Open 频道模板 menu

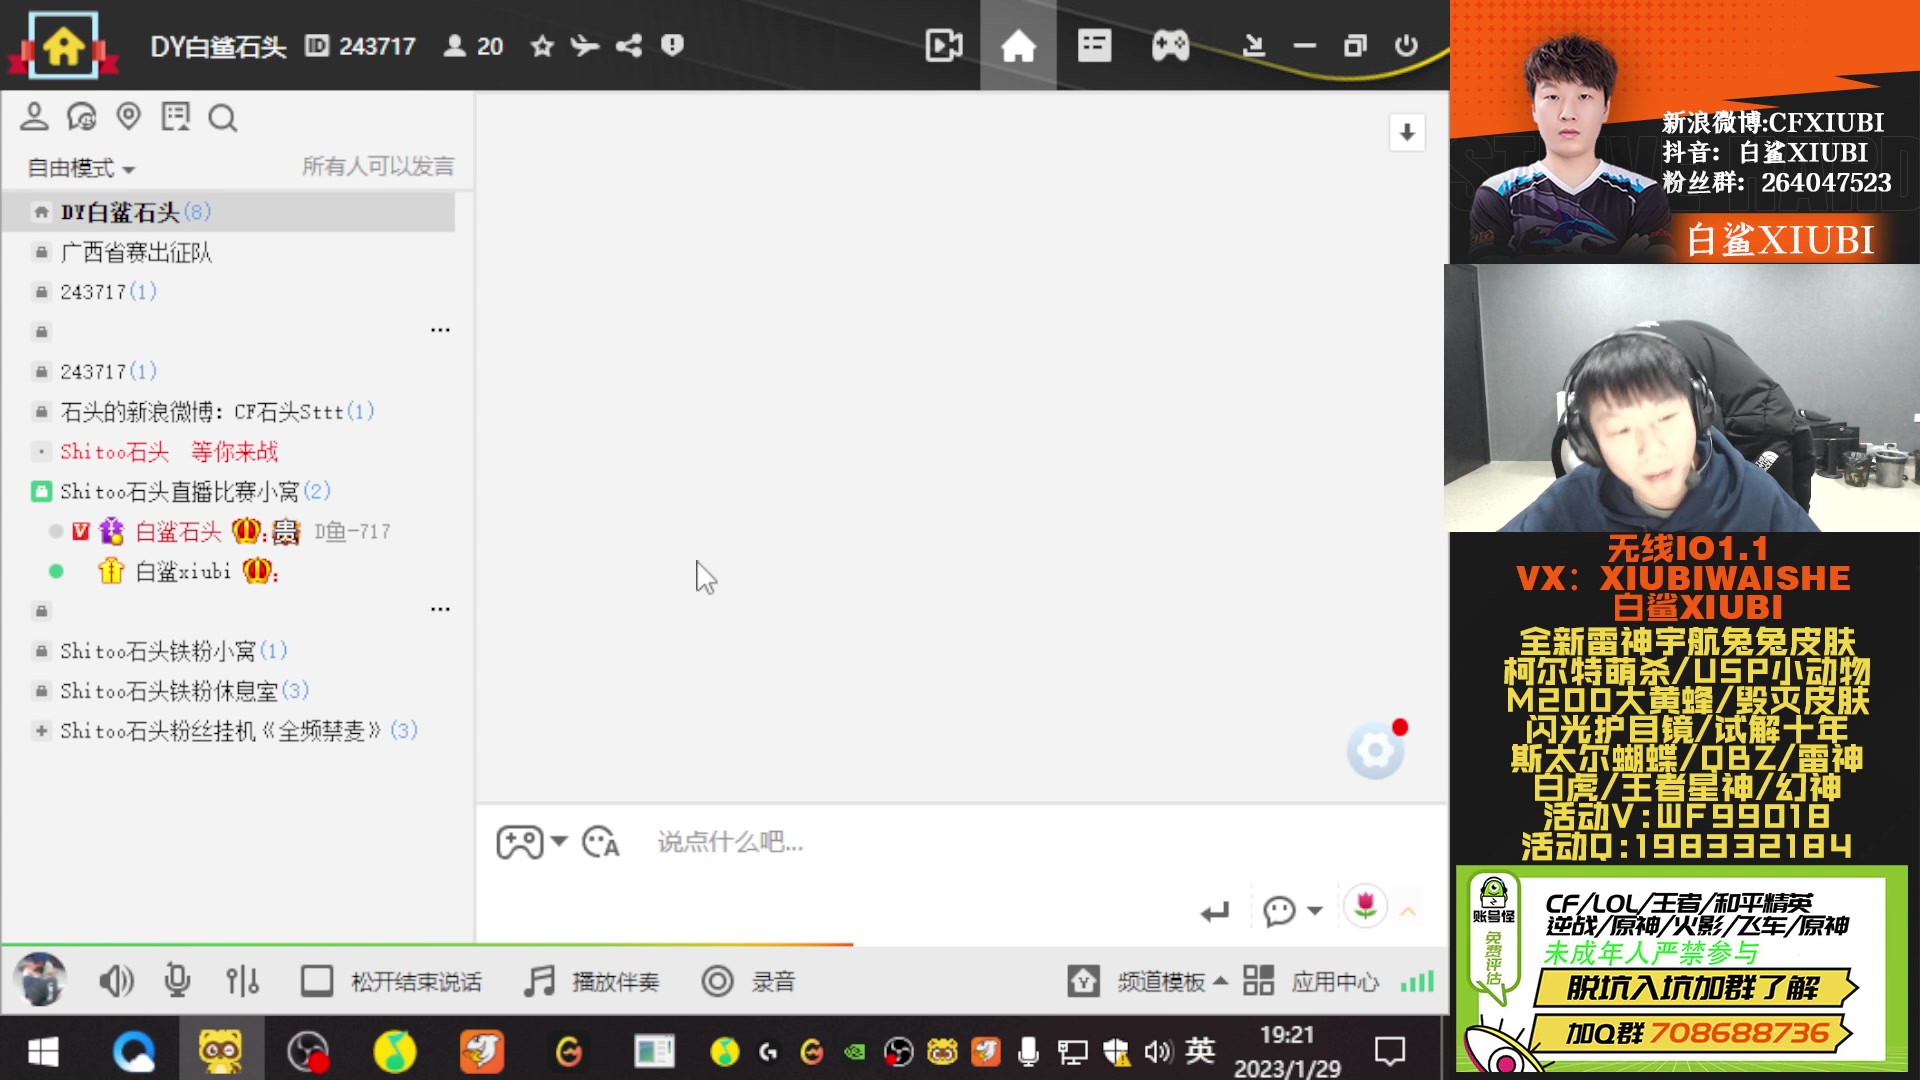[1147, 981]
